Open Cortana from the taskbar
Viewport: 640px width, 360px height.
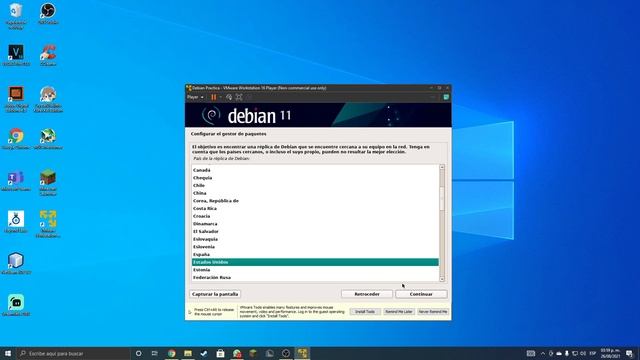pyautogui.click(x=138, y=353)
